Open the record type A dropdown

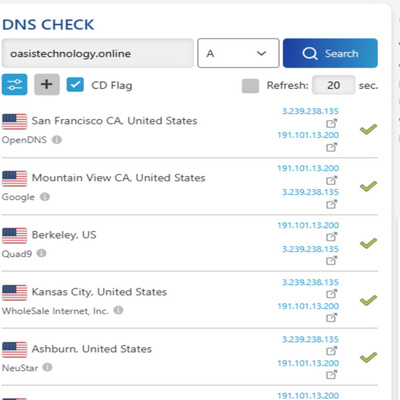click(238, 53)
